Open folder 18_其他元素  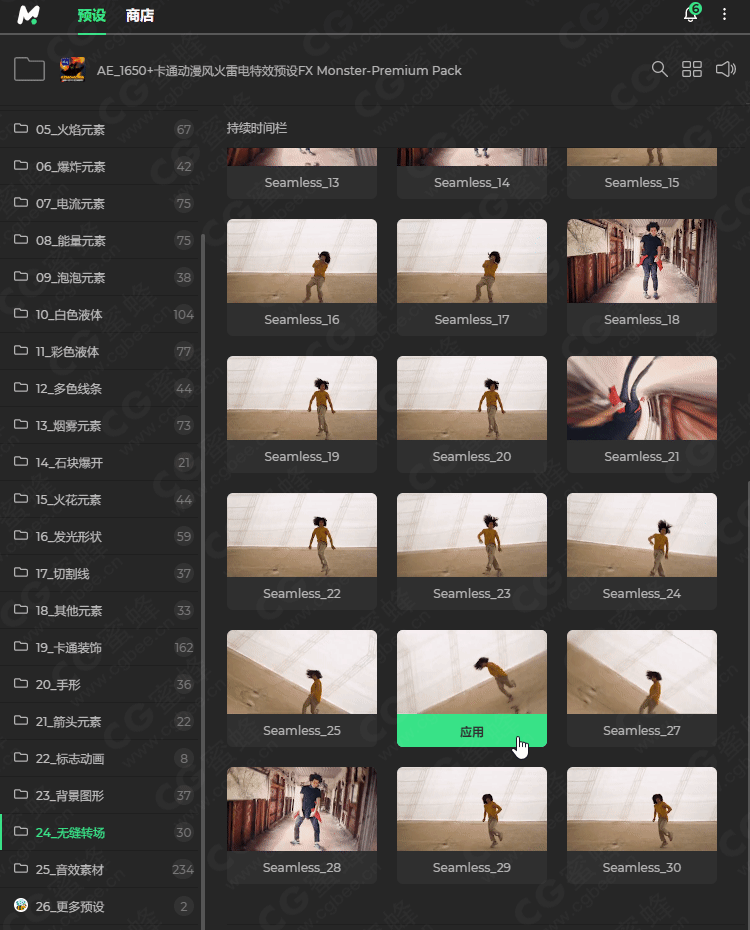pyautogui.click(x=100, y=610)
